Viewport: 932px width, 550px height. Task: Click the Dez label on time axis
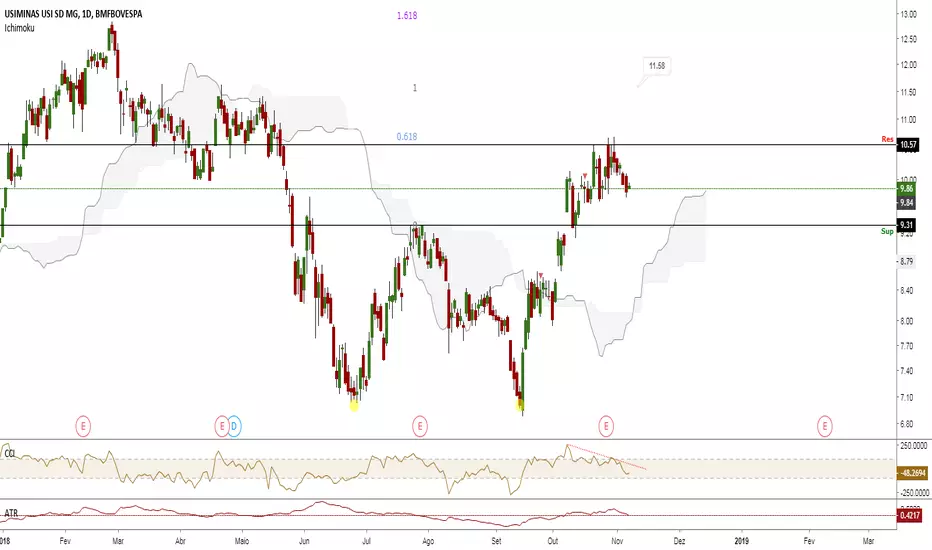point(679,541)
